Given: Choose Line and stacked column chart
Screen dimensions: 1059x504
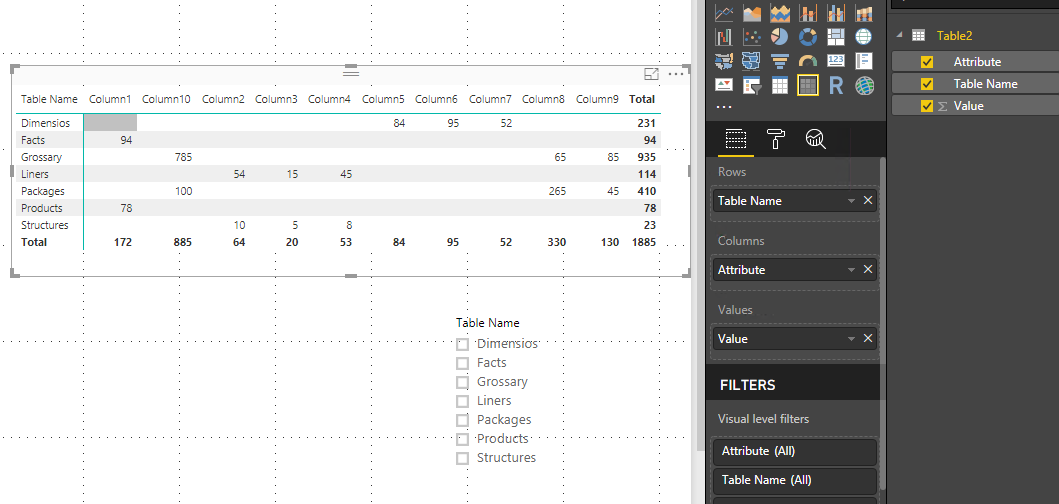Looking at the screenshot, I should pos(808,13).
